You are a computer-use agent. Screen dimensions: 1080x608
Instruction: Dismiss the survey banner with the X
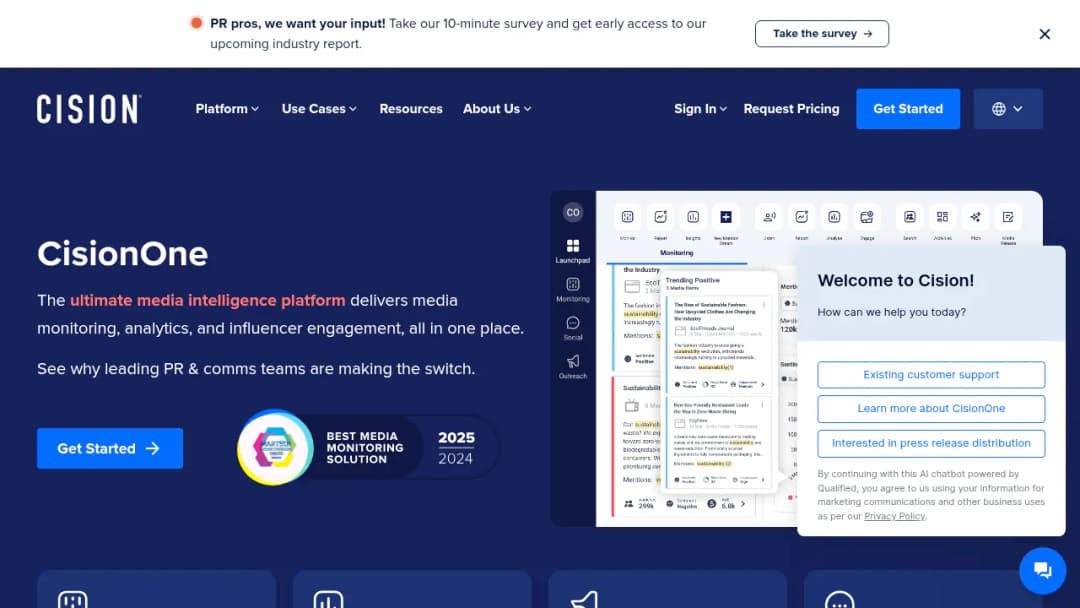point(1044,34)
